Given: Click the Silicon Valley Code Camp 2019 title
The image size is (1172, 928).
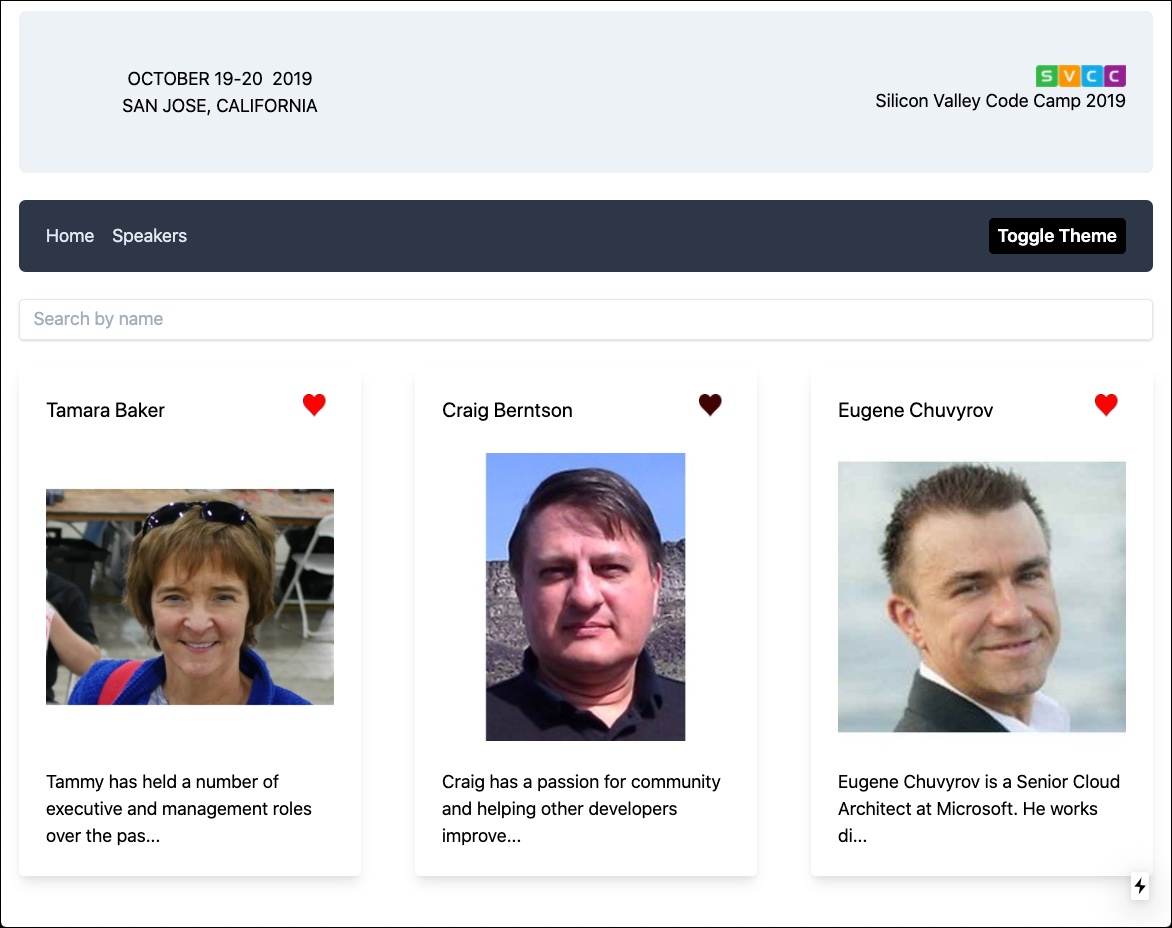Looking at the screenshot, I should (x=1000, y=101).
